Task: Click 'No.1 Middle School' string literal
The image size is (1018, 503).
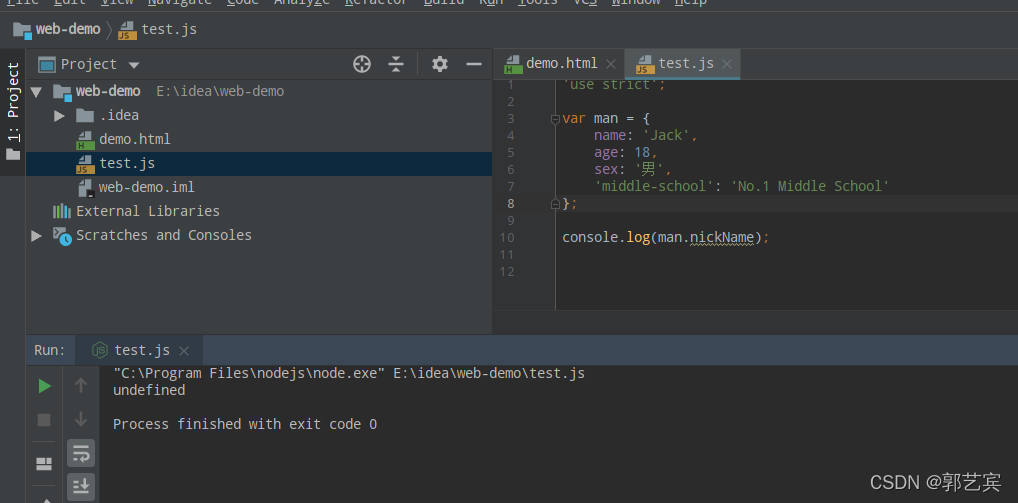Action: pos(810,186)
